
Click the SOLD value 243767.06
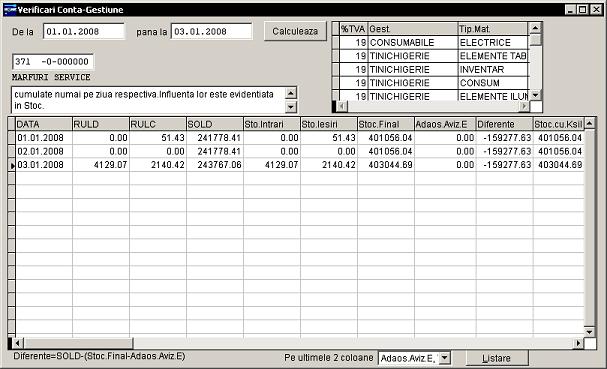(215, 165)
